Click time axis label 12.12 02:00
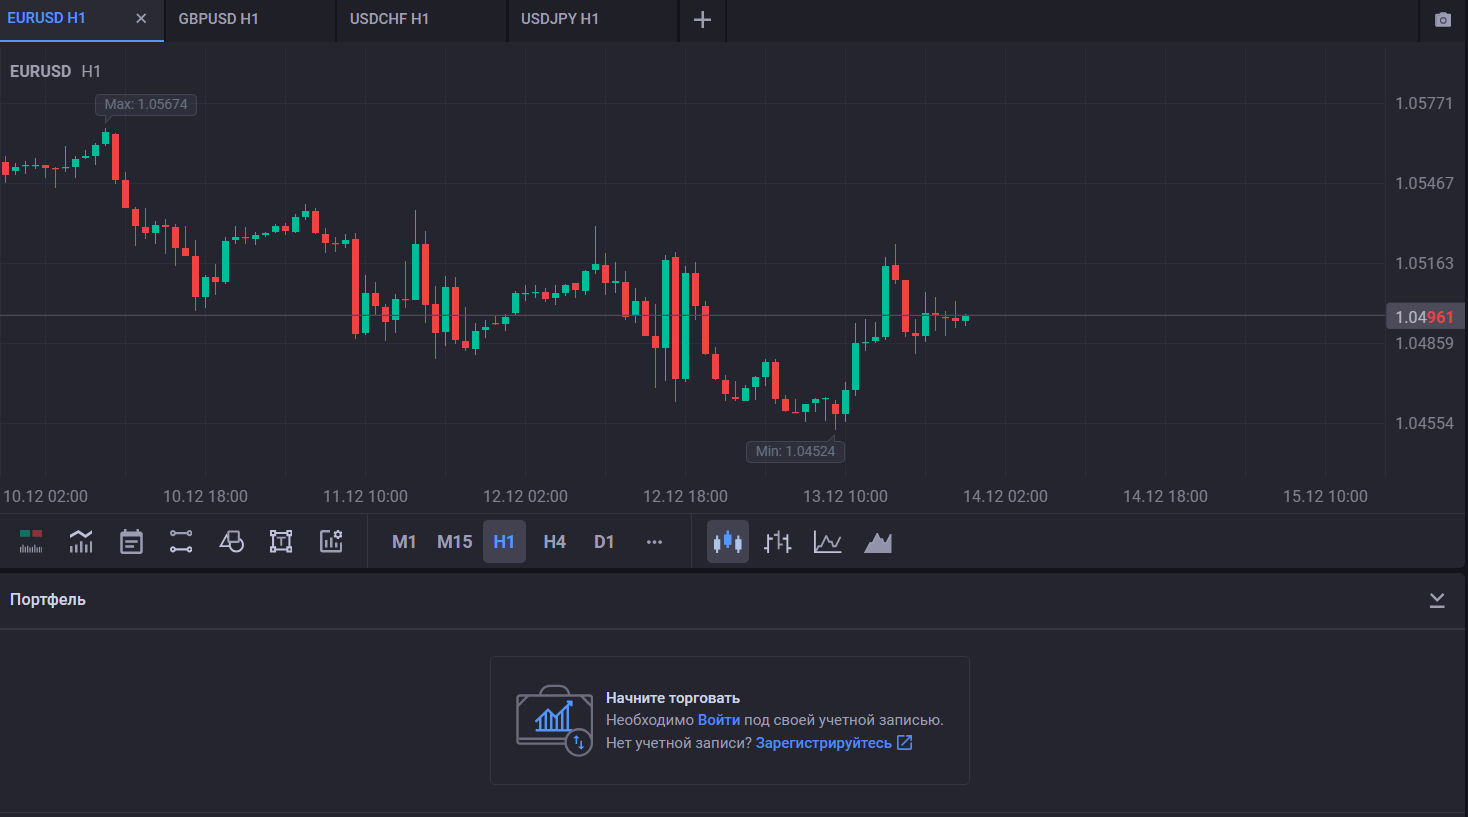This screenshot has width=1468, height=817. click(x=525, y=496)
